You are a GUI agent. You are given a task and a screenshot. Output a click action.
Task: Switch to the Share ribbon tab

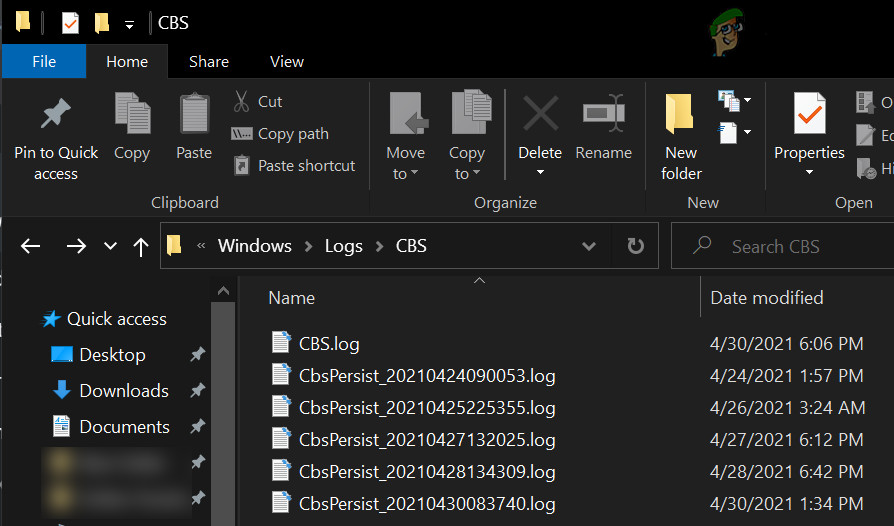coord(208,61)
